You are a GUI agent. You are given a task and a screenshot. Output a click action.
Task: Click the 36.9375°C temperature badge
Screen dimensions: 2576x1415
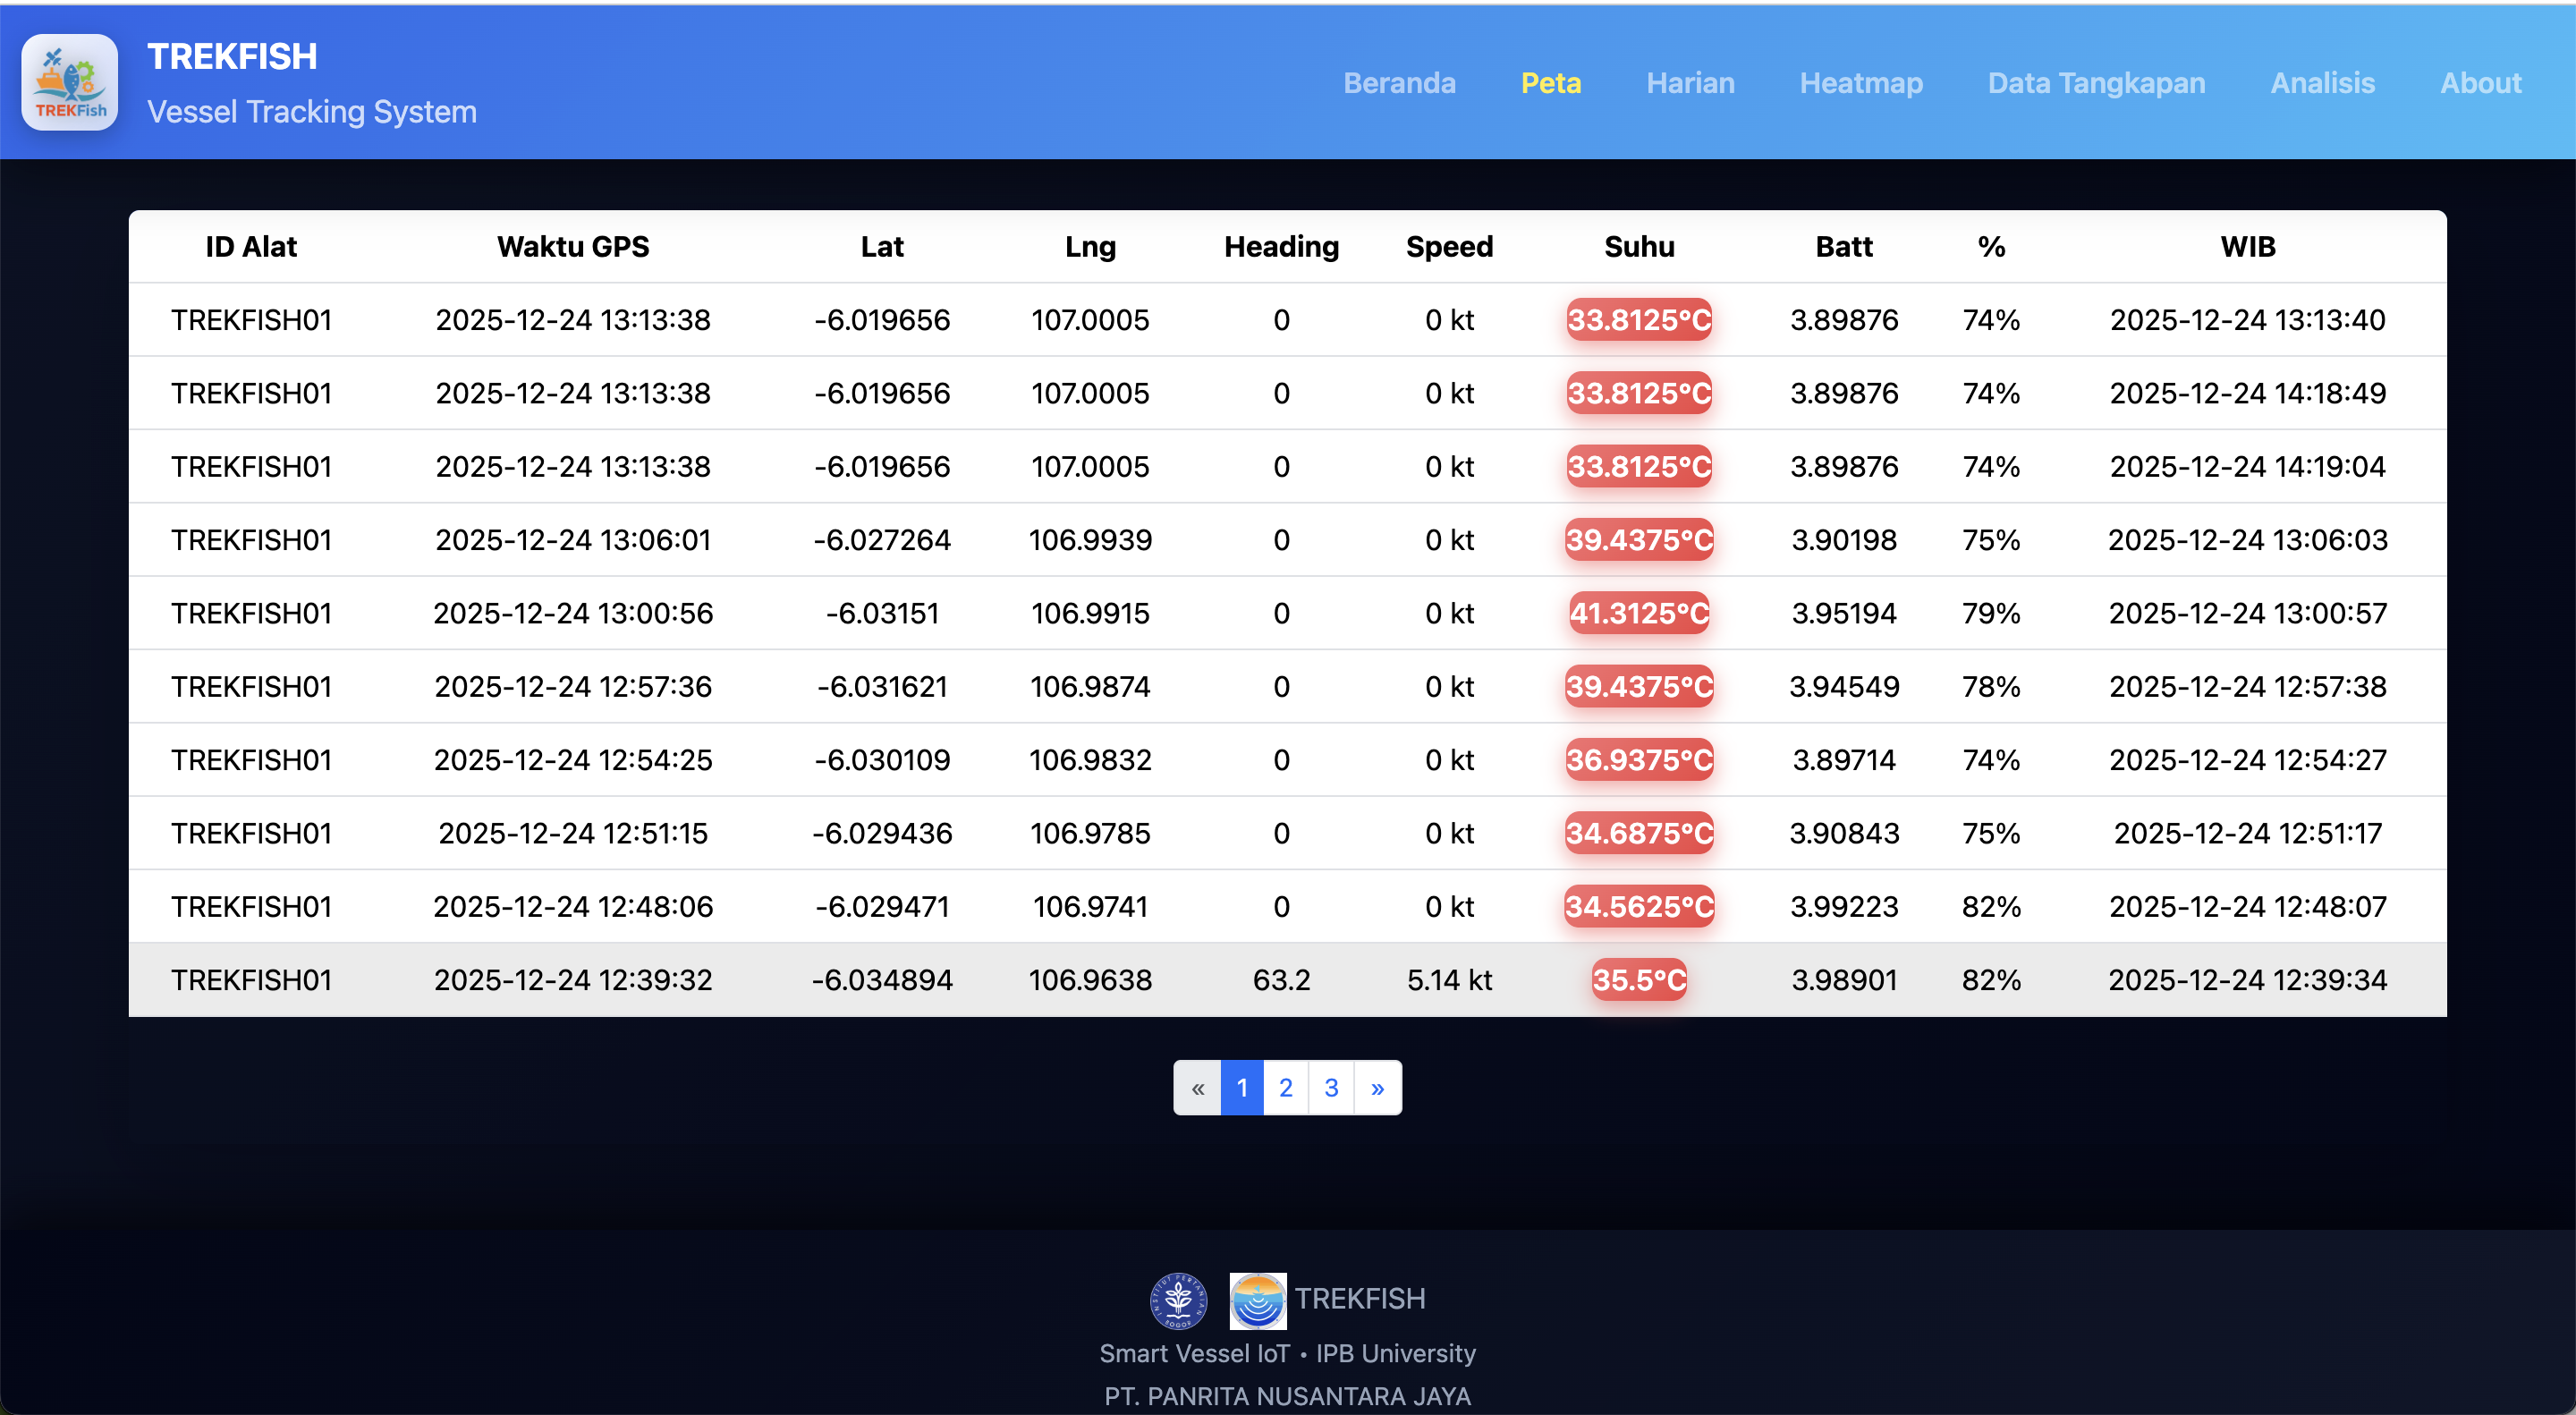pyautogui.click(x=1638, y=760)
